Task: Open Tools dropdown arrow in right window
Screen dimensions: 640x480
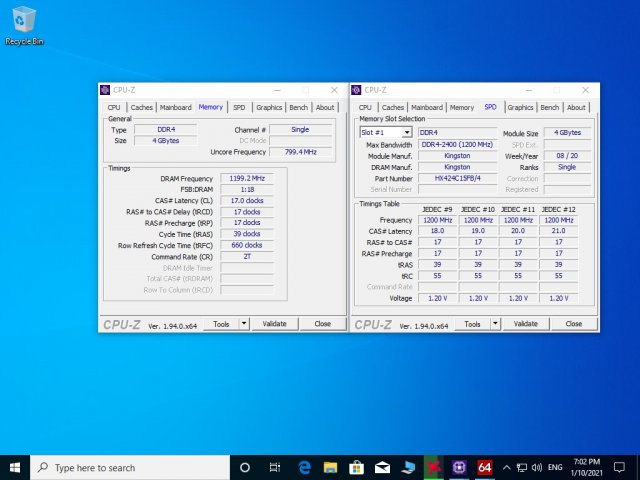Action: pyautogui.click(x=495, y=324)
